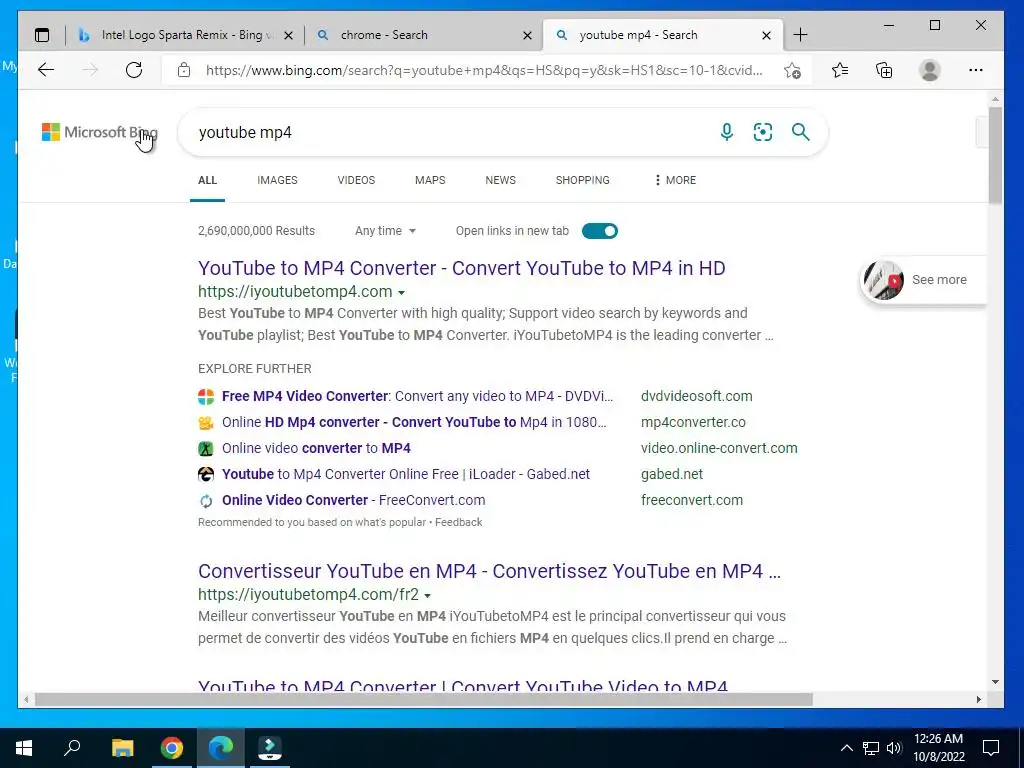
Task: Open the volume control tray icon
Action: (894, 748)
